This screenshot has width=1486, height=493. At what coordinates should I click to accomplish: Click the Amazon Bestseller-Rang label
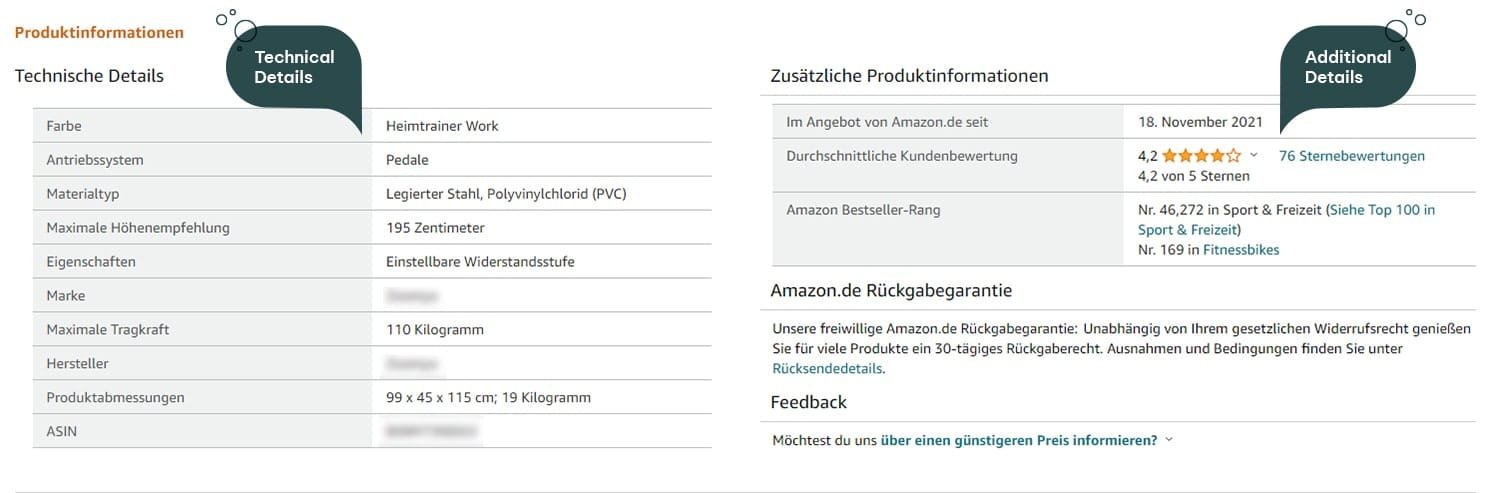point(863,210)
